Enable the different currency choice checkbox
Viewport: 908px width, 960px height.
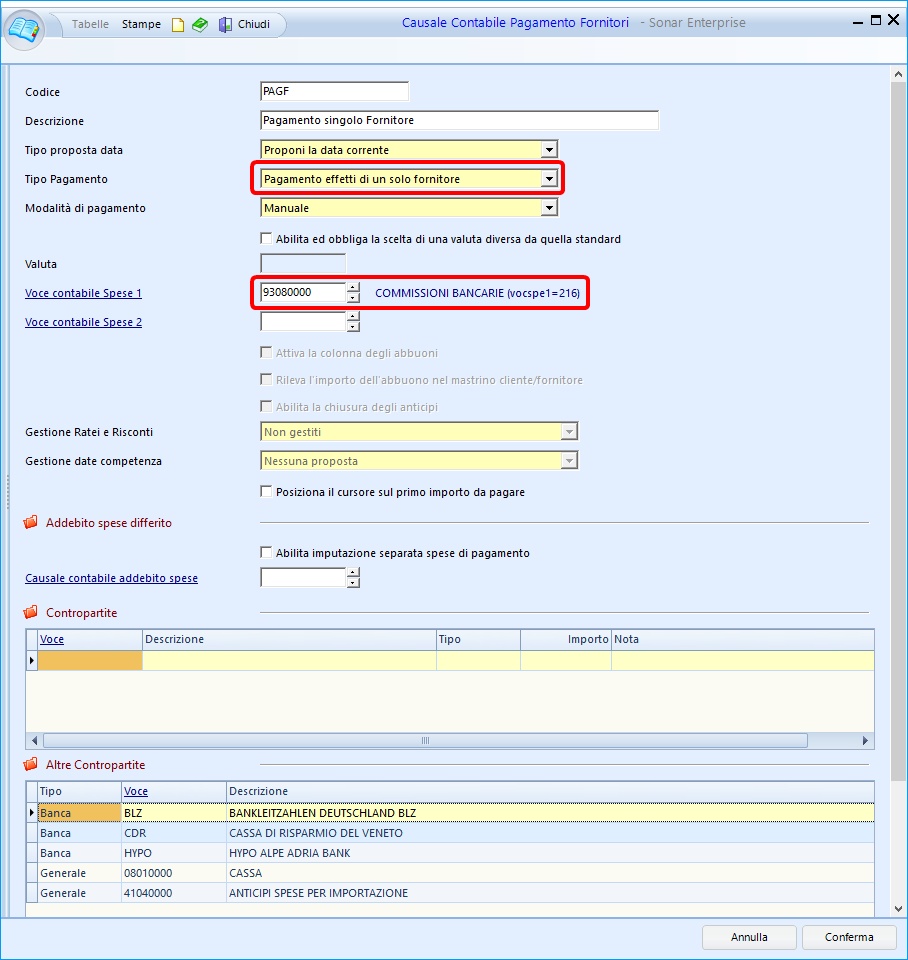coord(266,239)
